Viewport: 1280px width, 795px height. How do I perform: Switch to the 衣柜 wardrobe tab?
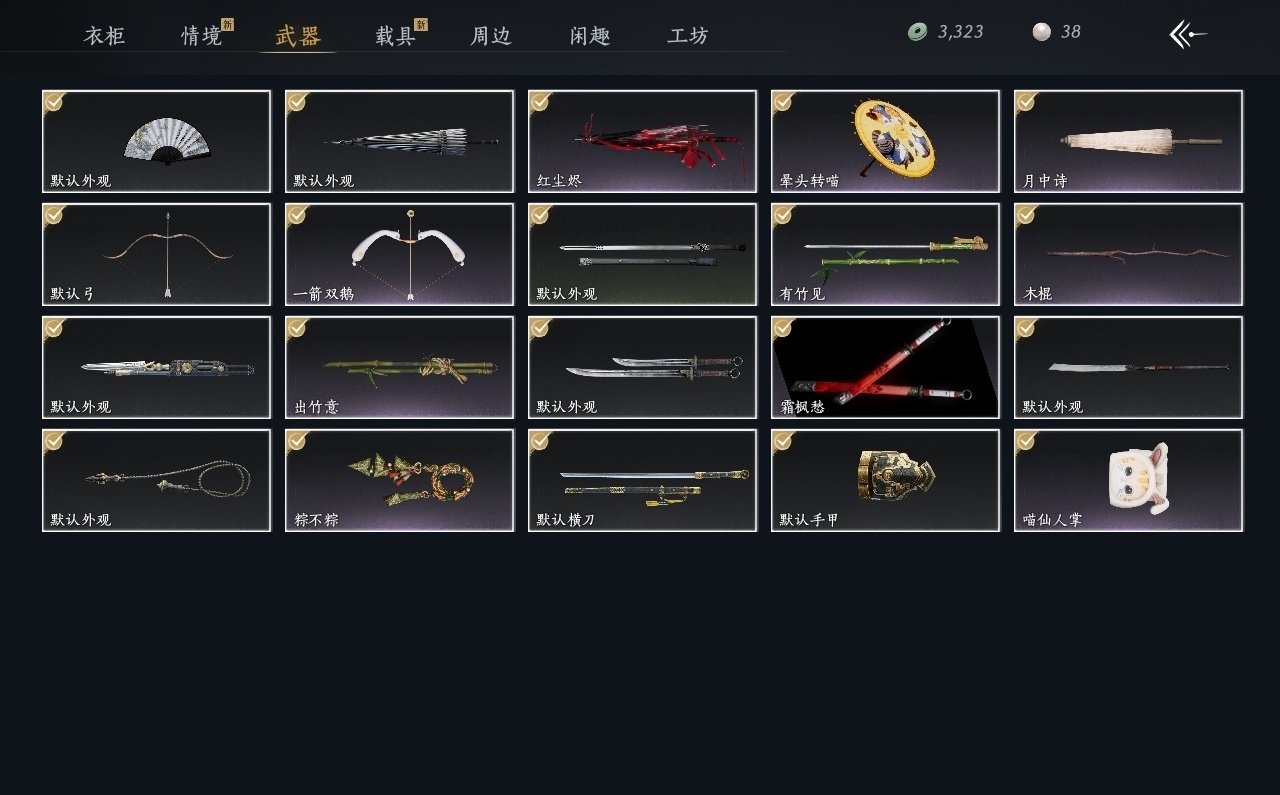click(x=105, y=36)
